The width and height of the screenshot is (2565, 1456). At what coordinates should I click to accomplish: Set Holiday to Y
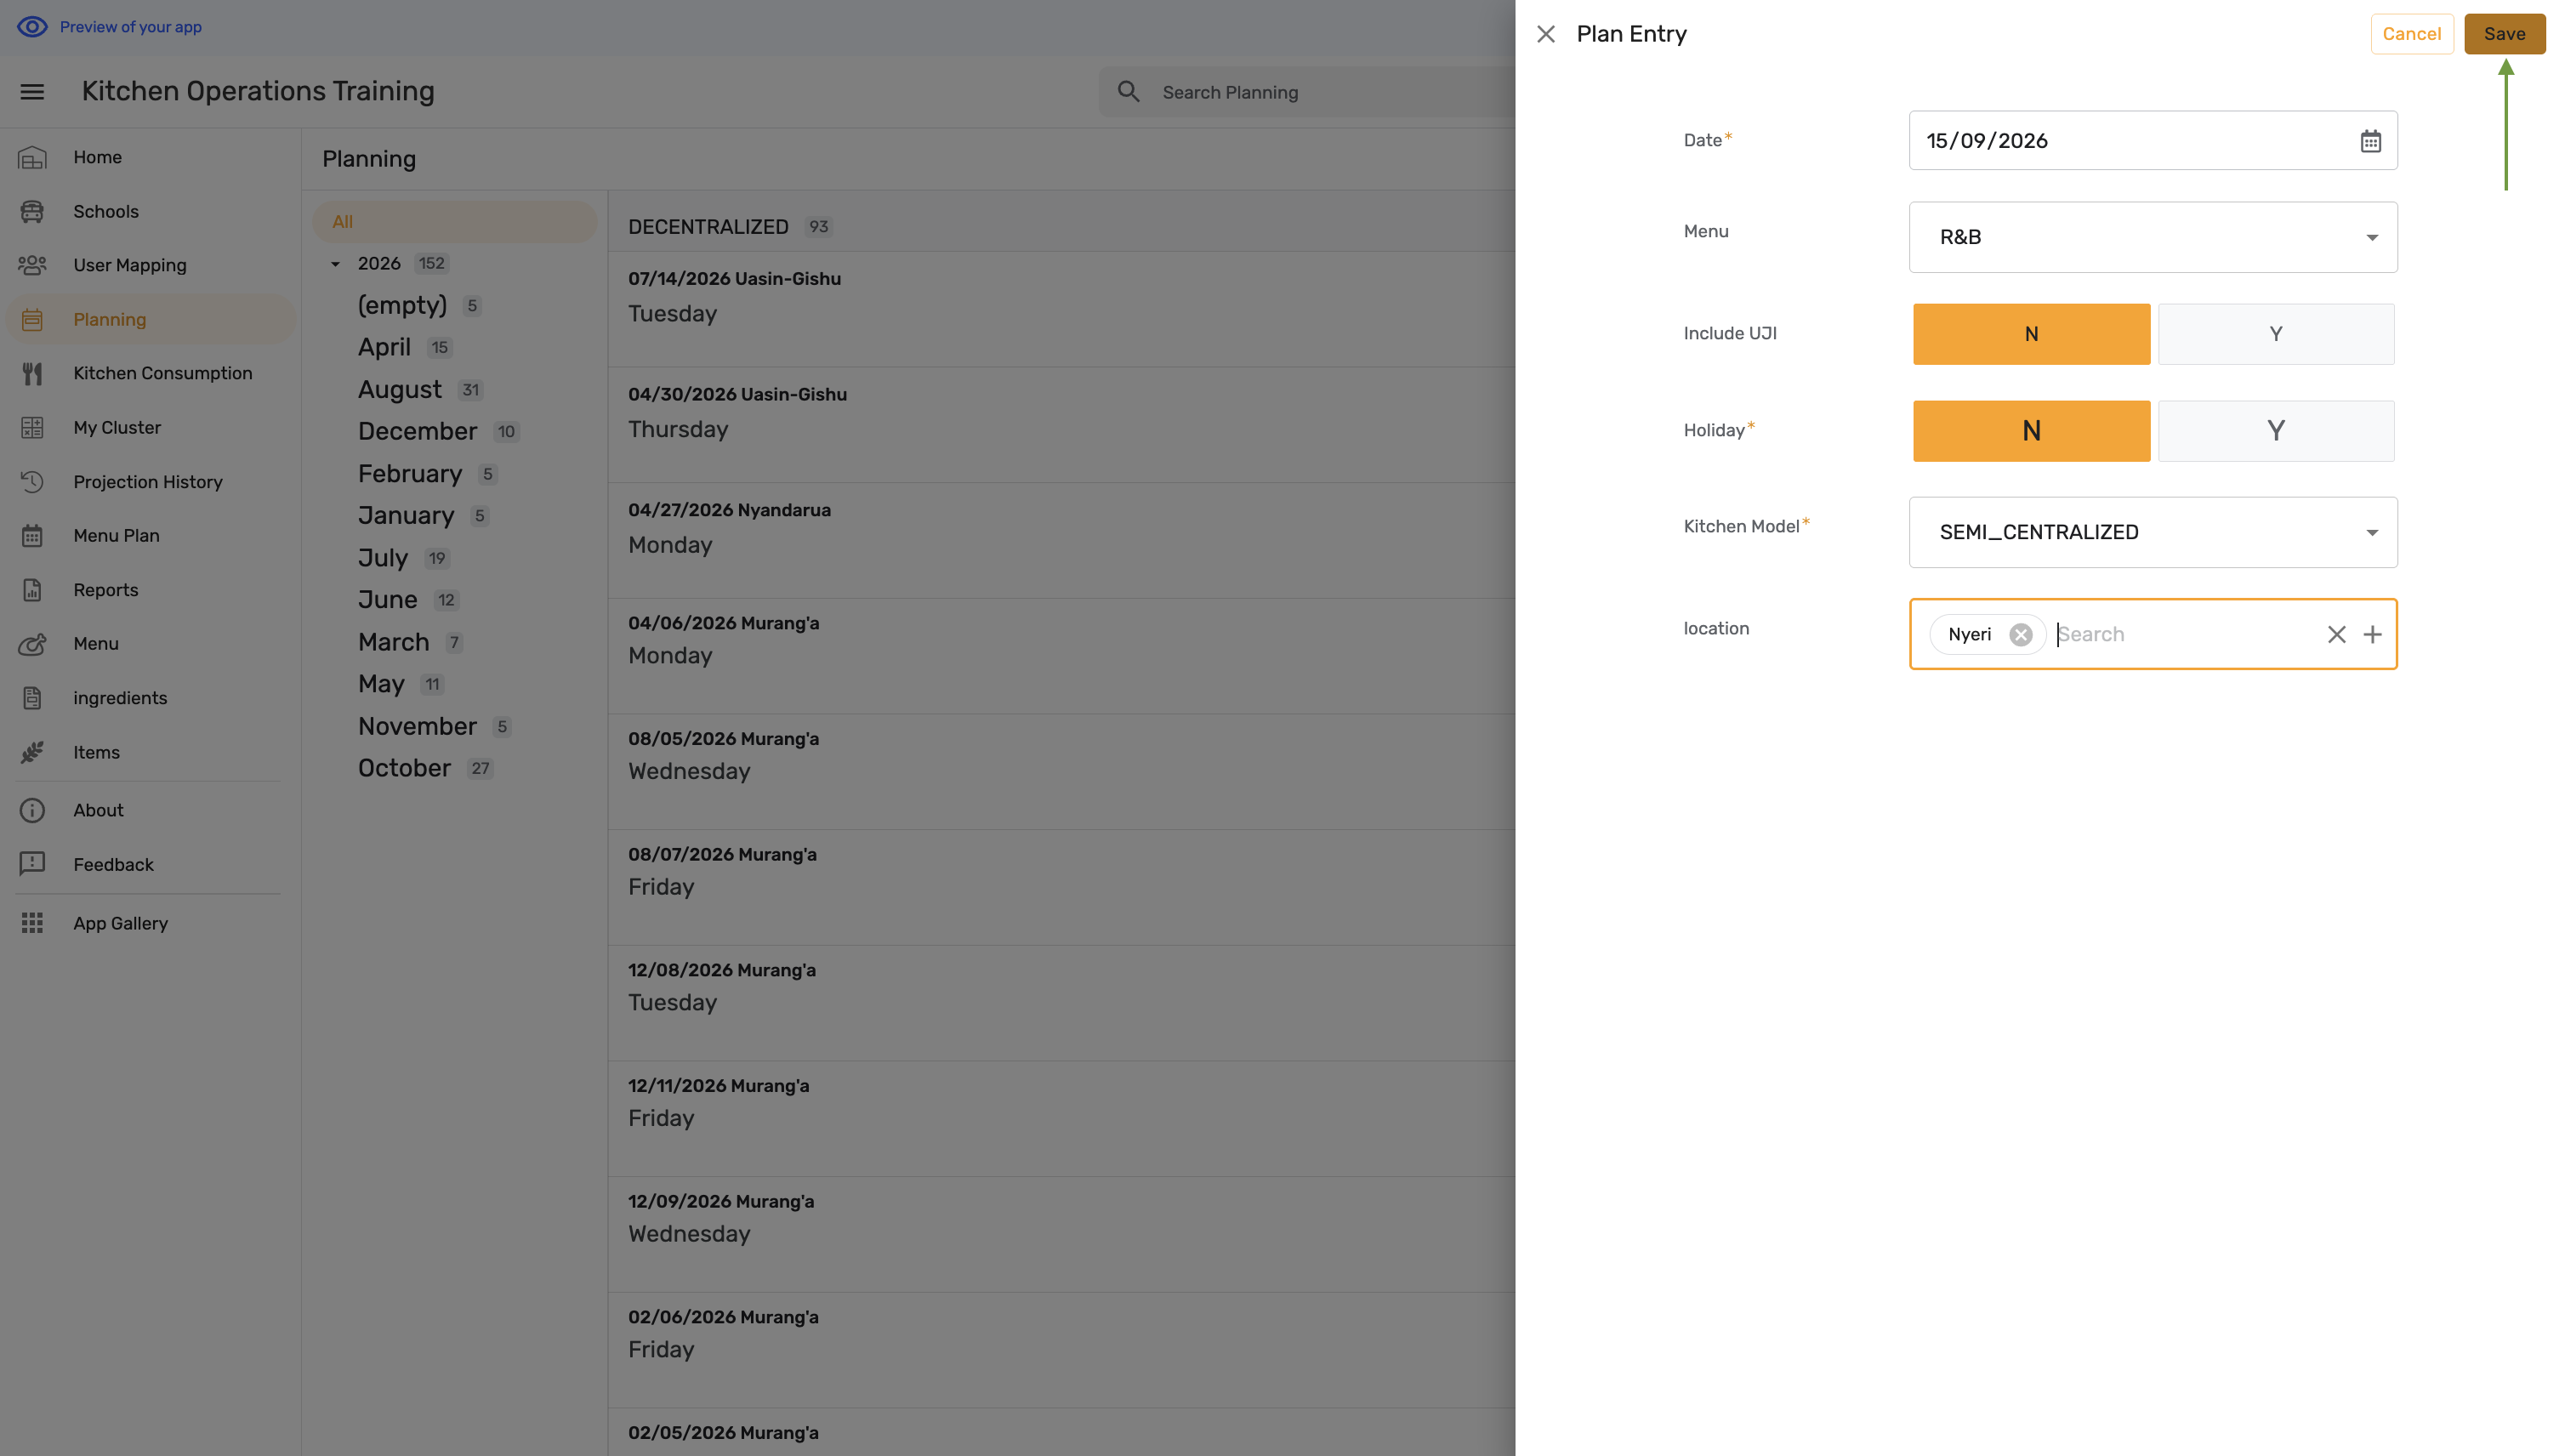[2275, 431]
